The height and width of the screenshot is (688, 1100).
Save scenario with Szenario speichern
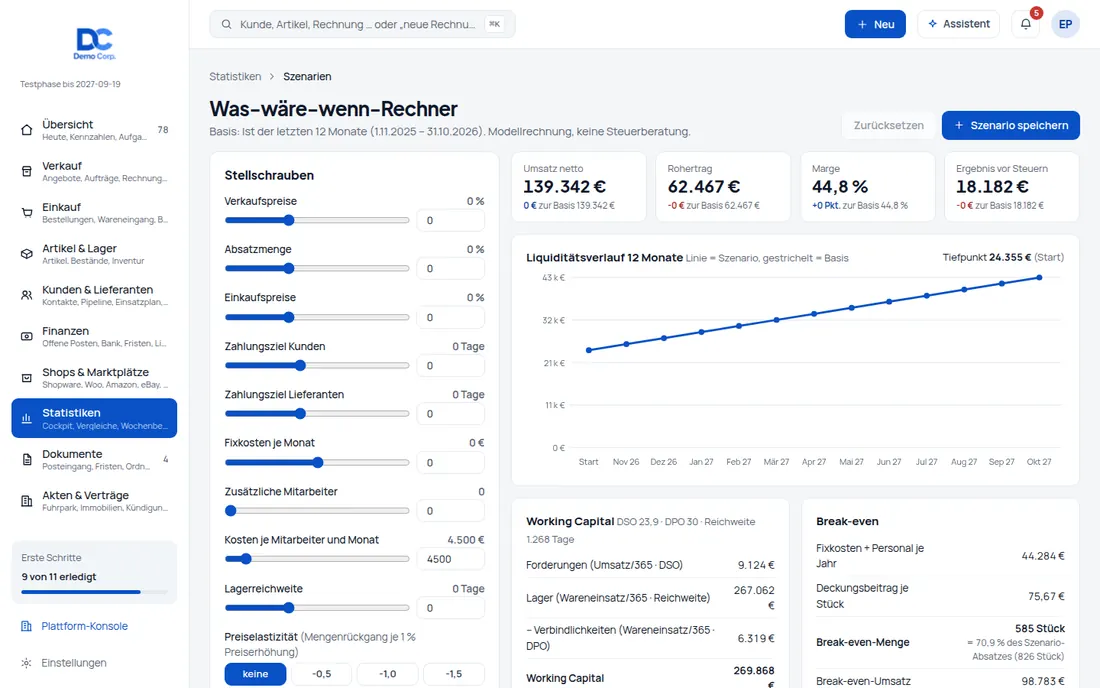coord(1010,126)
